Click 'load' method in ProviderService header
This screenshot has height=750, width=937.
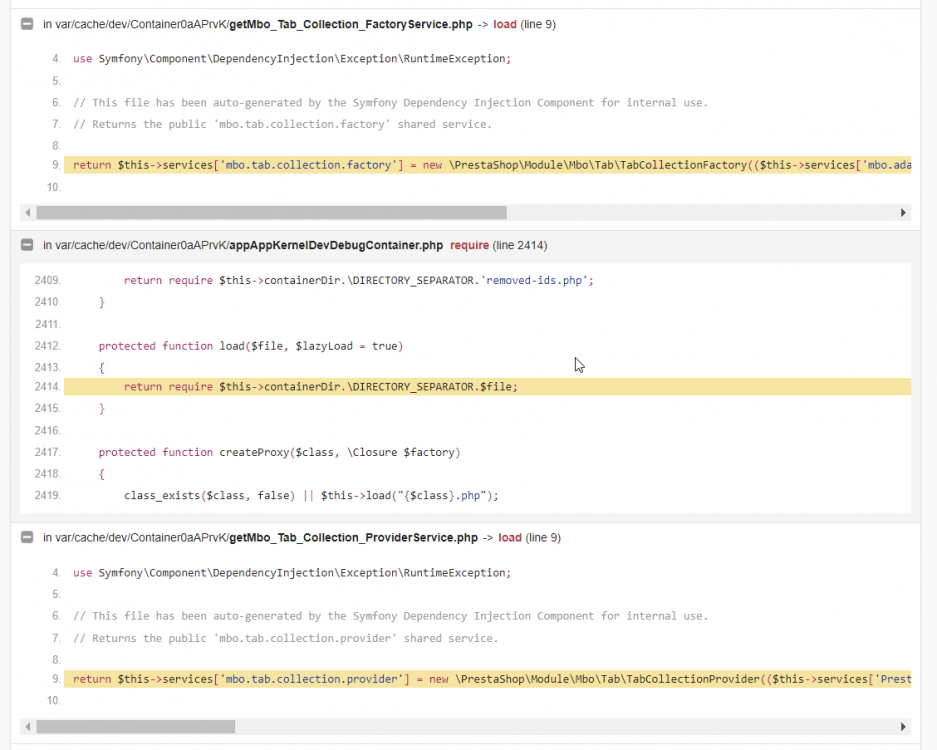click(510, 538)
